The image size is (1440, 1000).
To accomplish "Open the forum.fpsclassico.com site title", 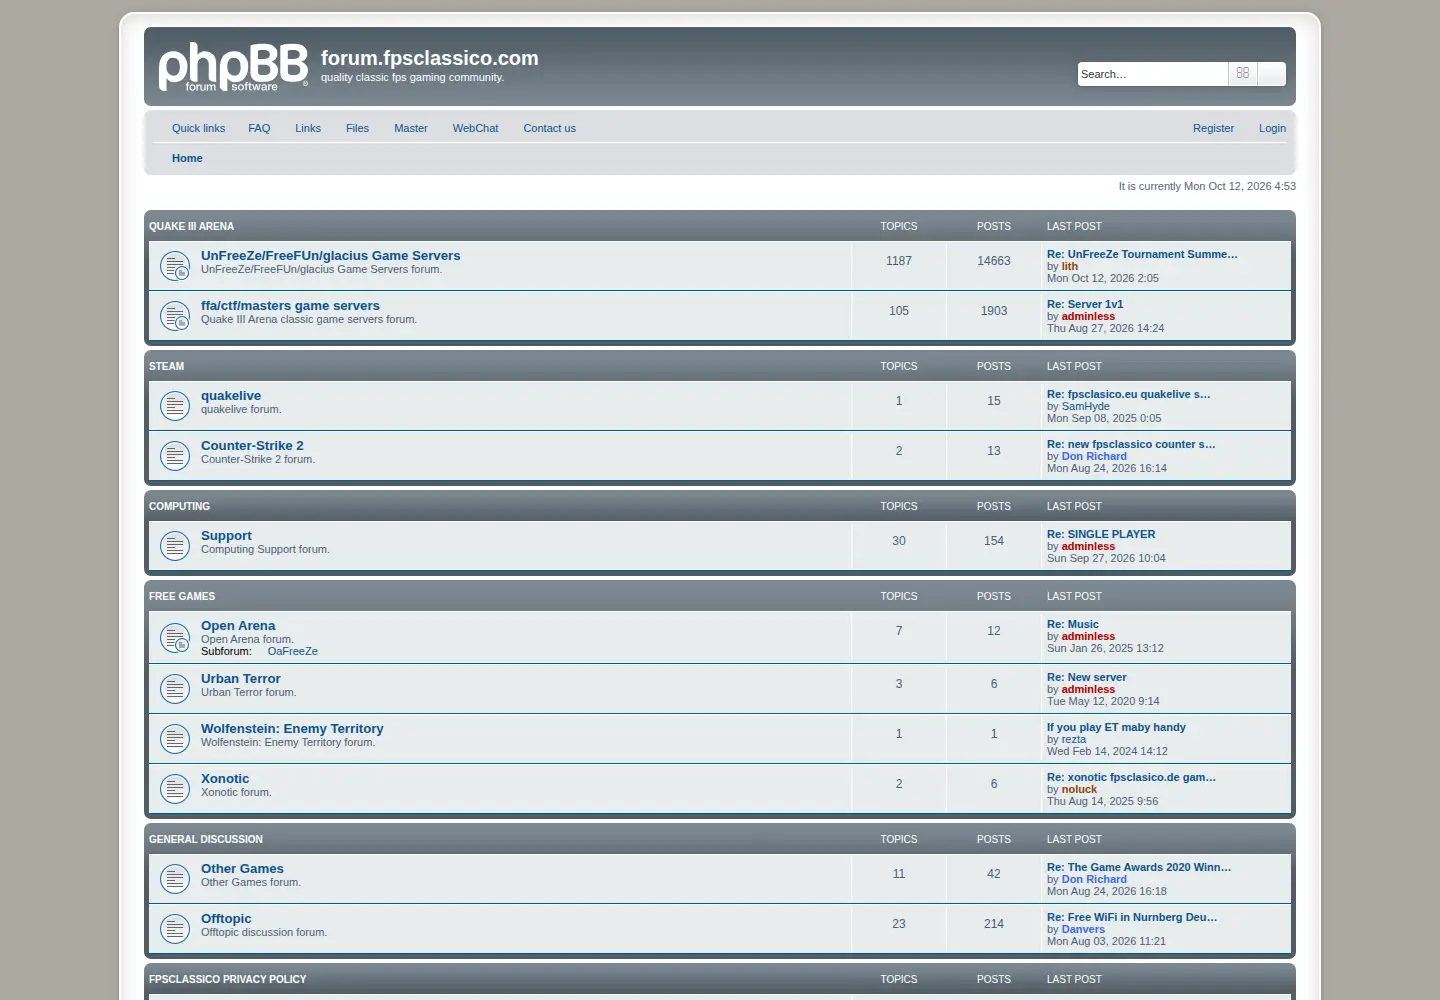I will click(429, 58).
